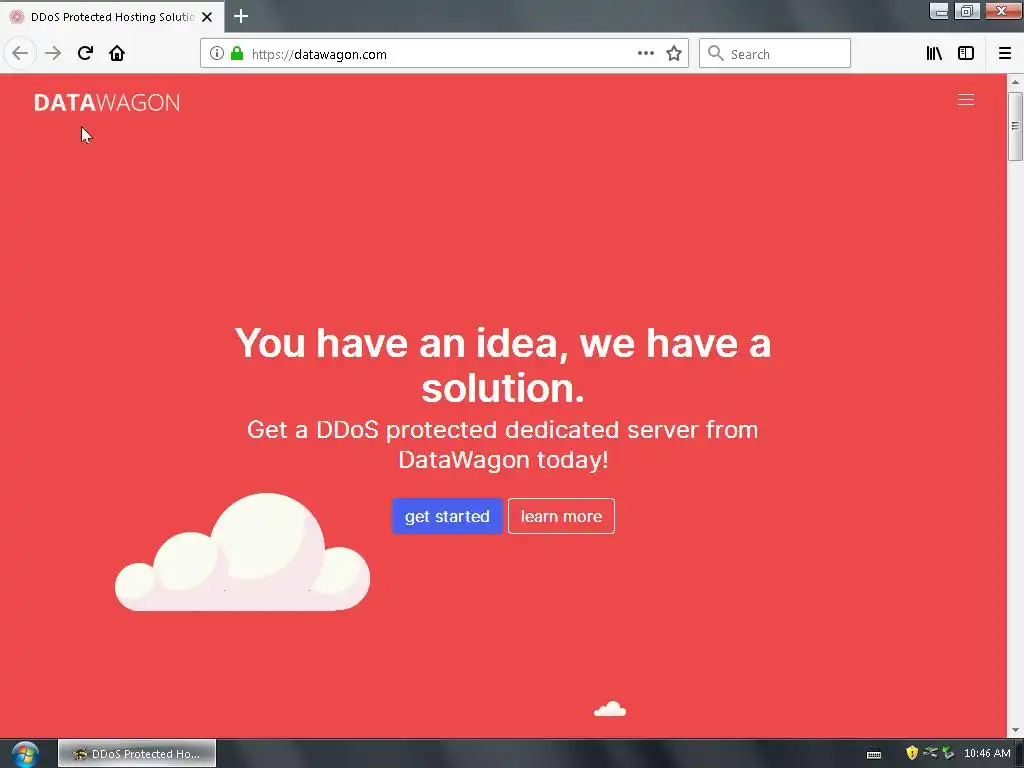This screenshot has width=1024, height=768.
Task: Click into the browser Search box
Action: [x=775, y=54]
